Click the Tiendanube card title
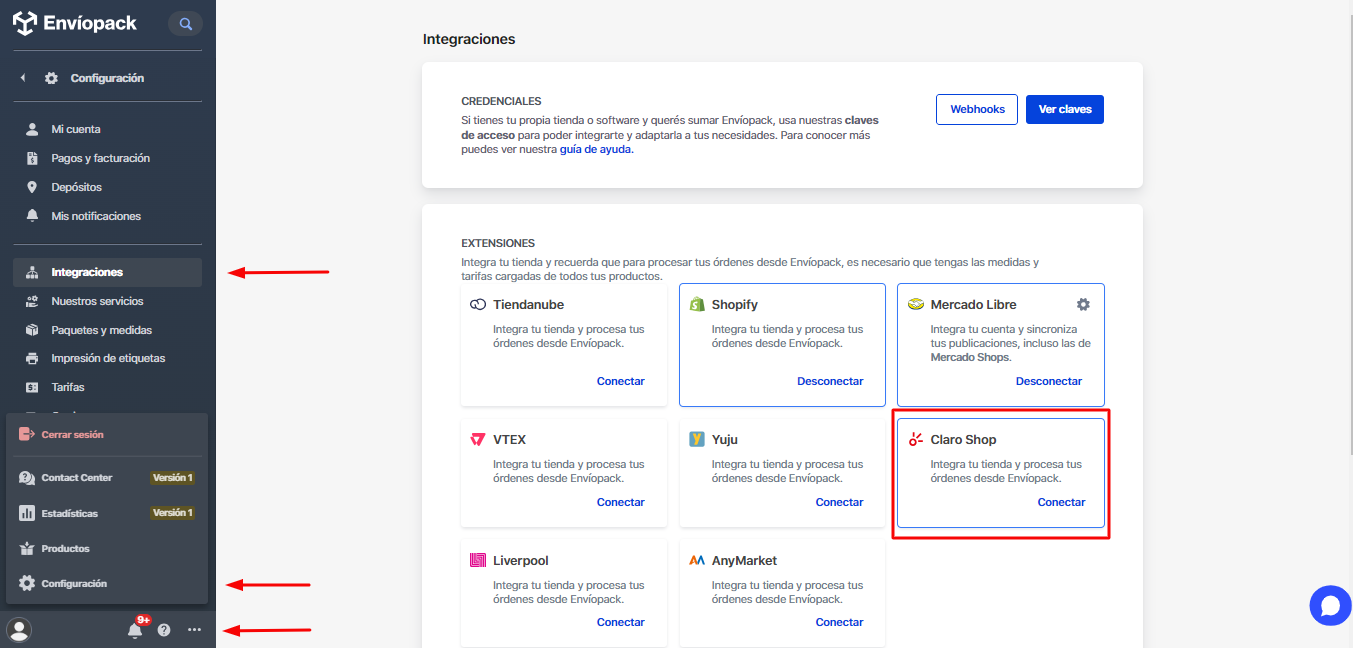Screen dimensions: 1353x648 point(528,304)
